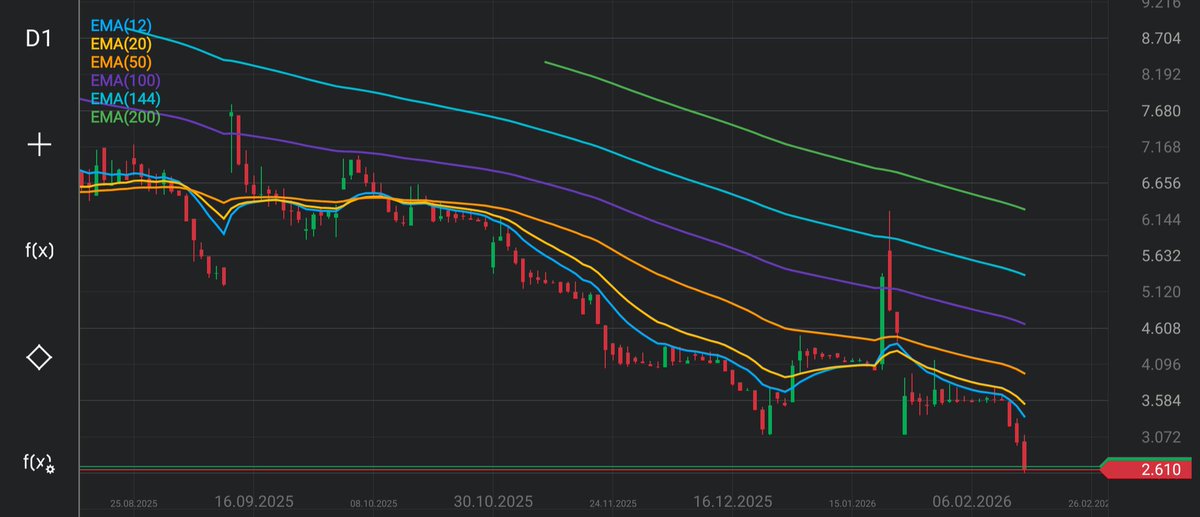Viewport: 1200px width, 517px height.
Task: Click the 16.12.2025 date label
Action: click(x=732, y=500)
